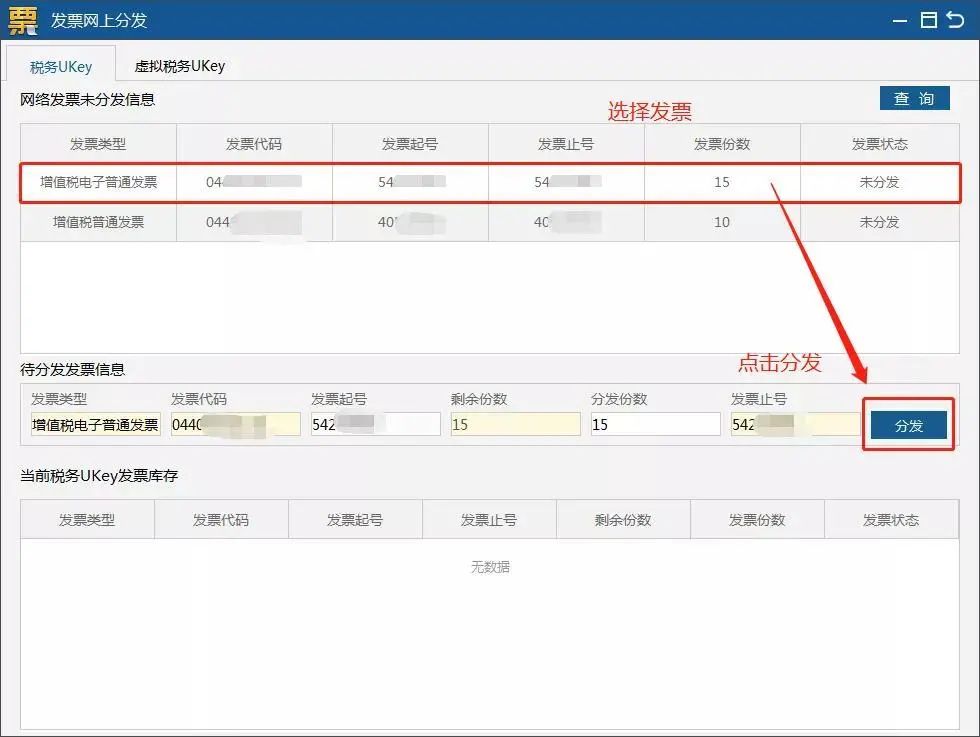This screenshot has height=737, width=980.
Task: Select the 增值税电子普通发票 row in undistributed table
Action: pyautogui.click(x=490, y=183)
